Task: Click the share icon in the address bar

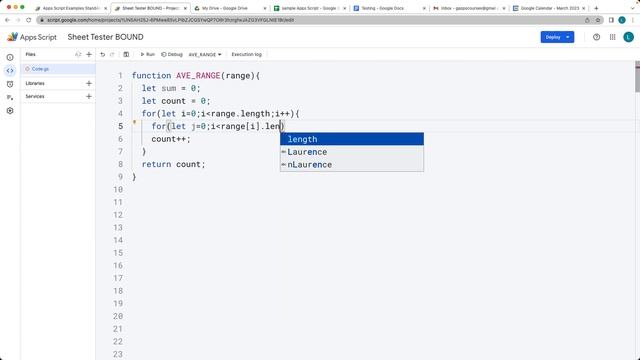Action: [x=587, y=20]
